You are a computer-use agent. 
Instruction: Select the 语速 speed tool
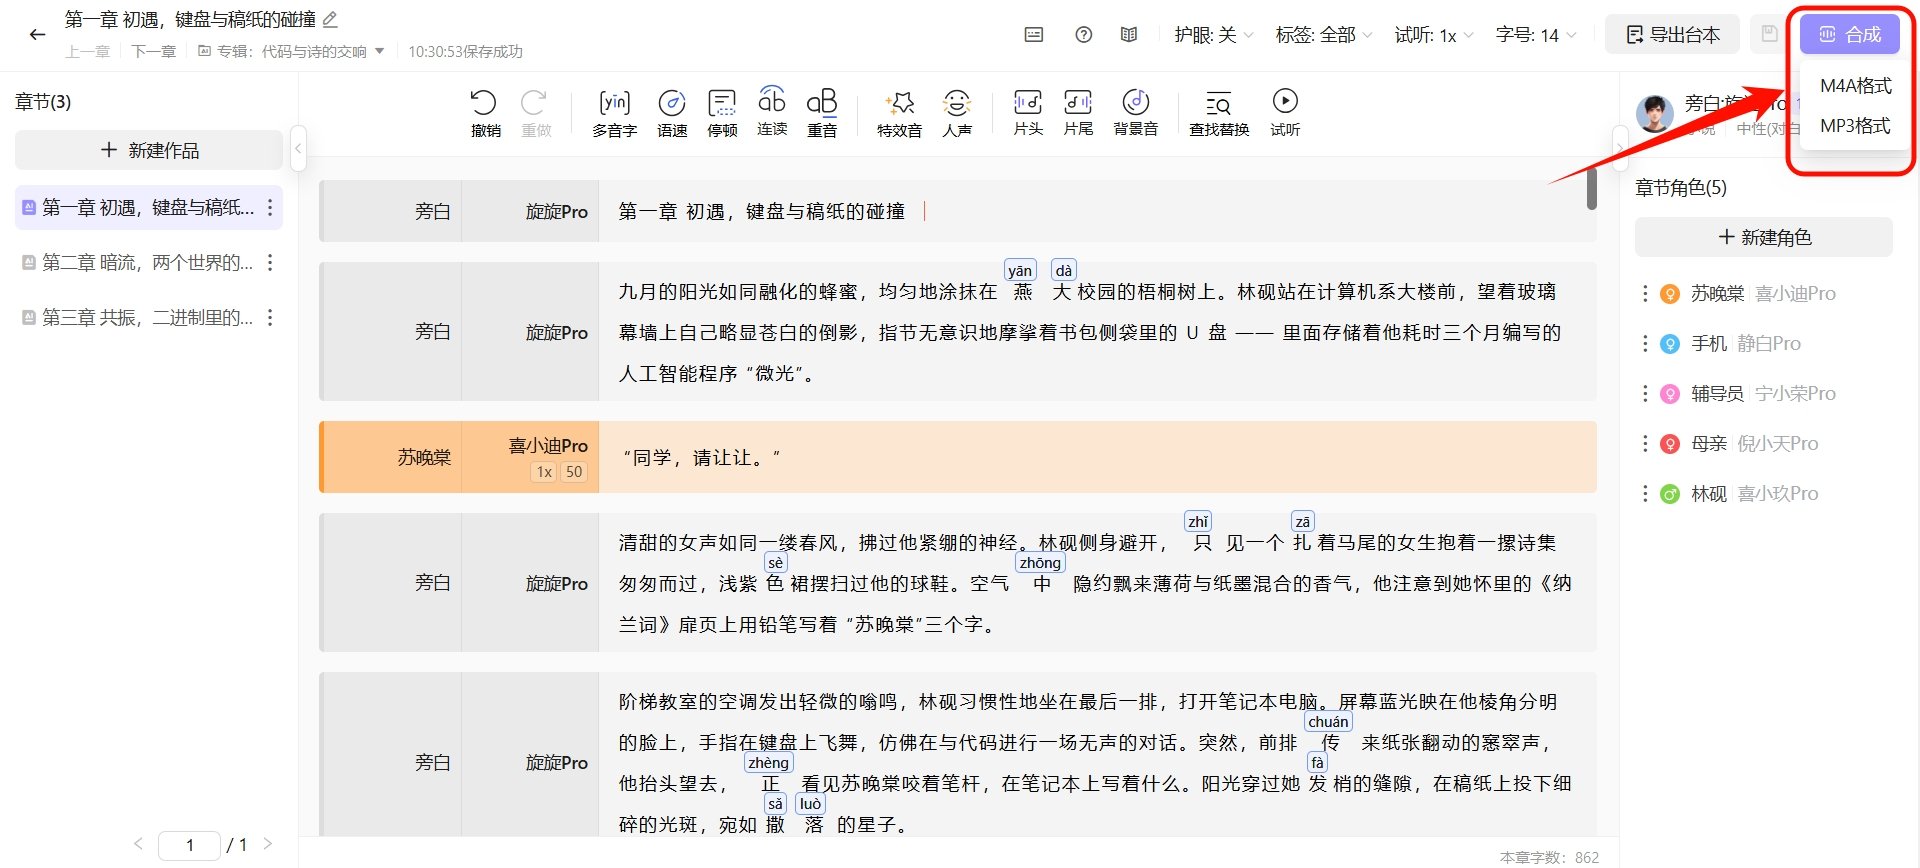click(x=672, y=112)
